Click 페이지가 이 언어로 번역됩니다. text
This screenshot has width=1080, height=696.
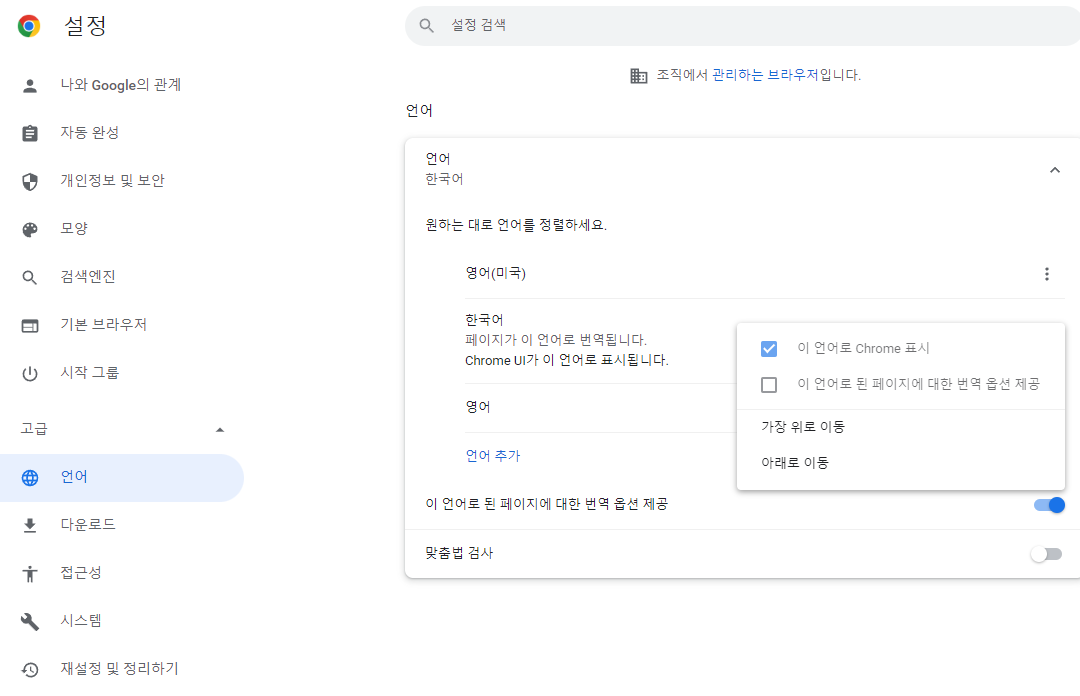click(556, 340)
